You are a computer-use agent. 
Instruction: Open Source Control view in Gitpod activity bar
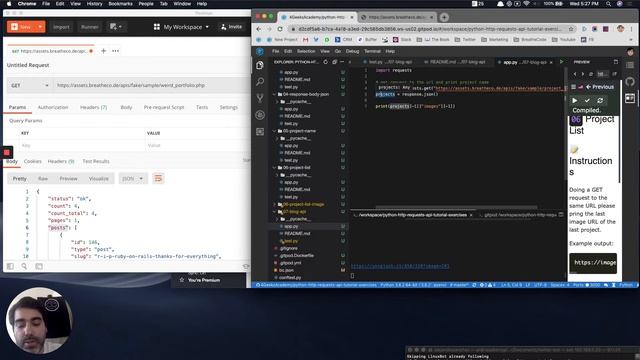260,98
